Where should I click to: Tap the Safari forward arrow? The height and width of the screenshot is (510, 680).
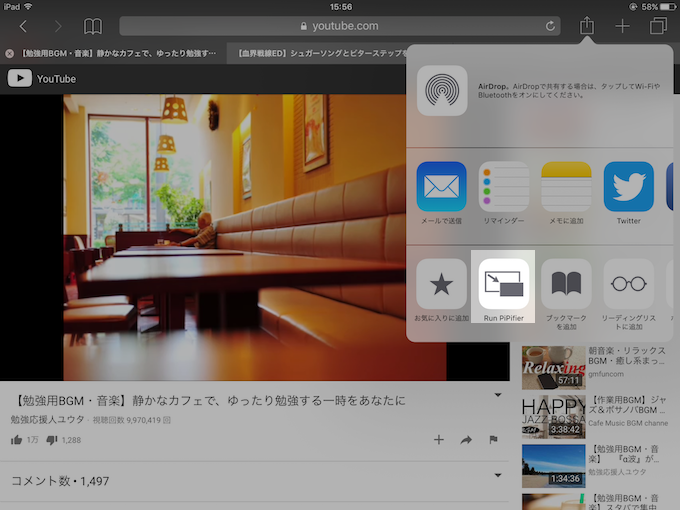point(58,26)
